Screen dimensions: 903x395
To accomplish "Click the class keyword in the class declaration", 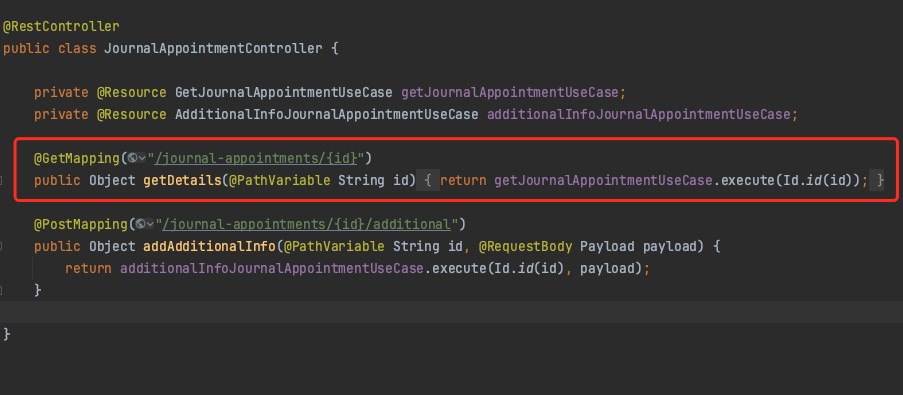I will (77, 48).
